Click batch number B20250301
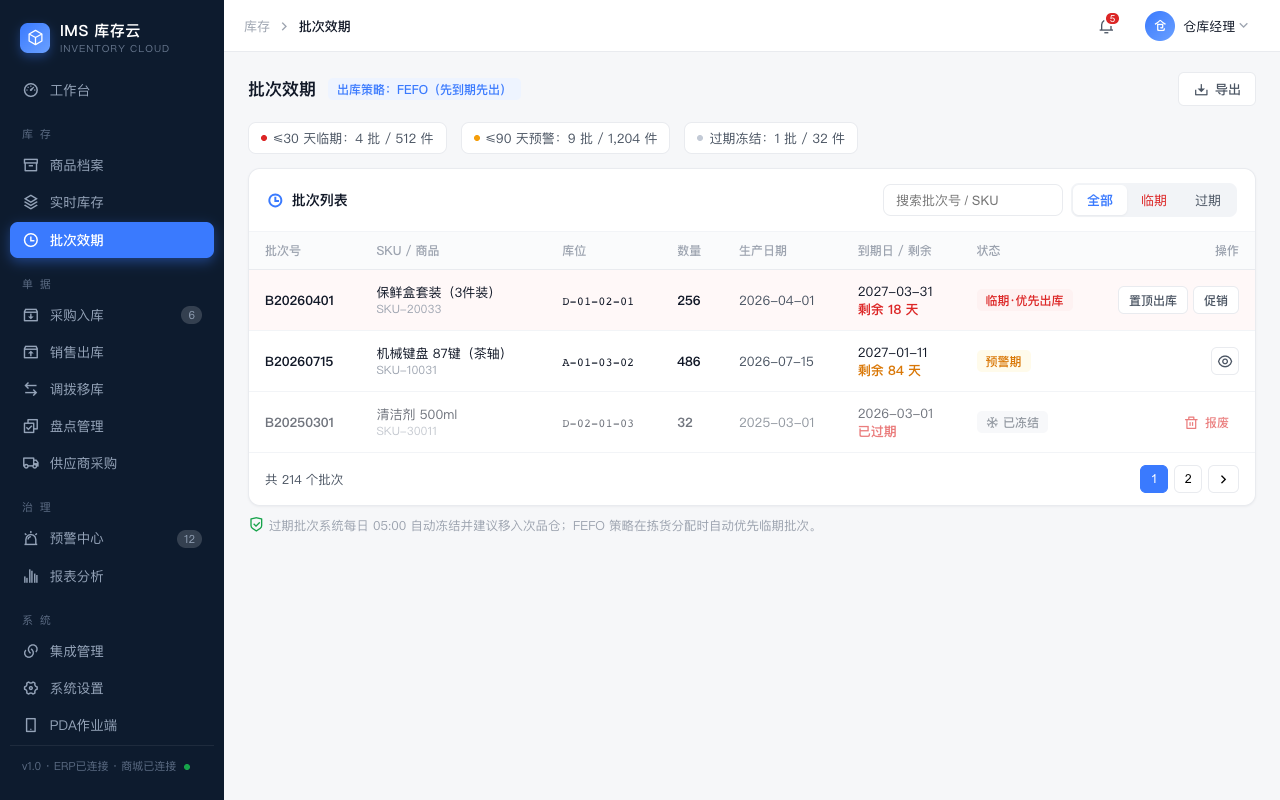 click(x=299, y=422)
